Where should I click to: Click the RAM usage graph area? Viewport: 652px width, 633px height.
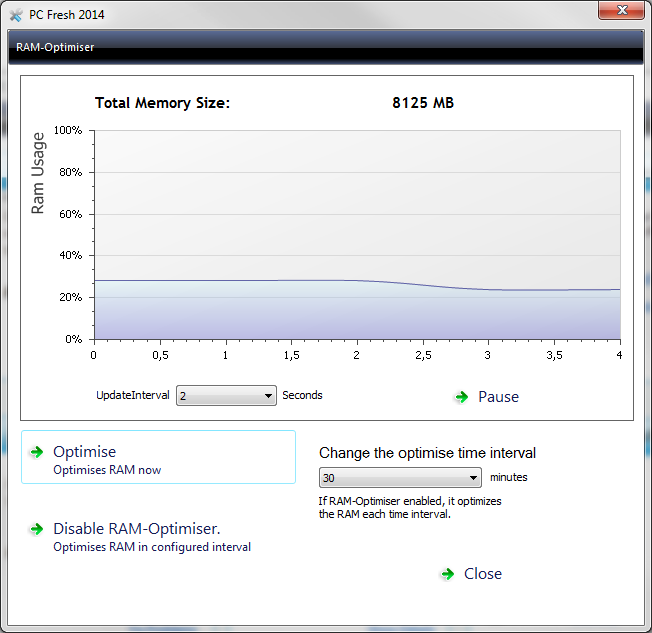click(357, 235)
